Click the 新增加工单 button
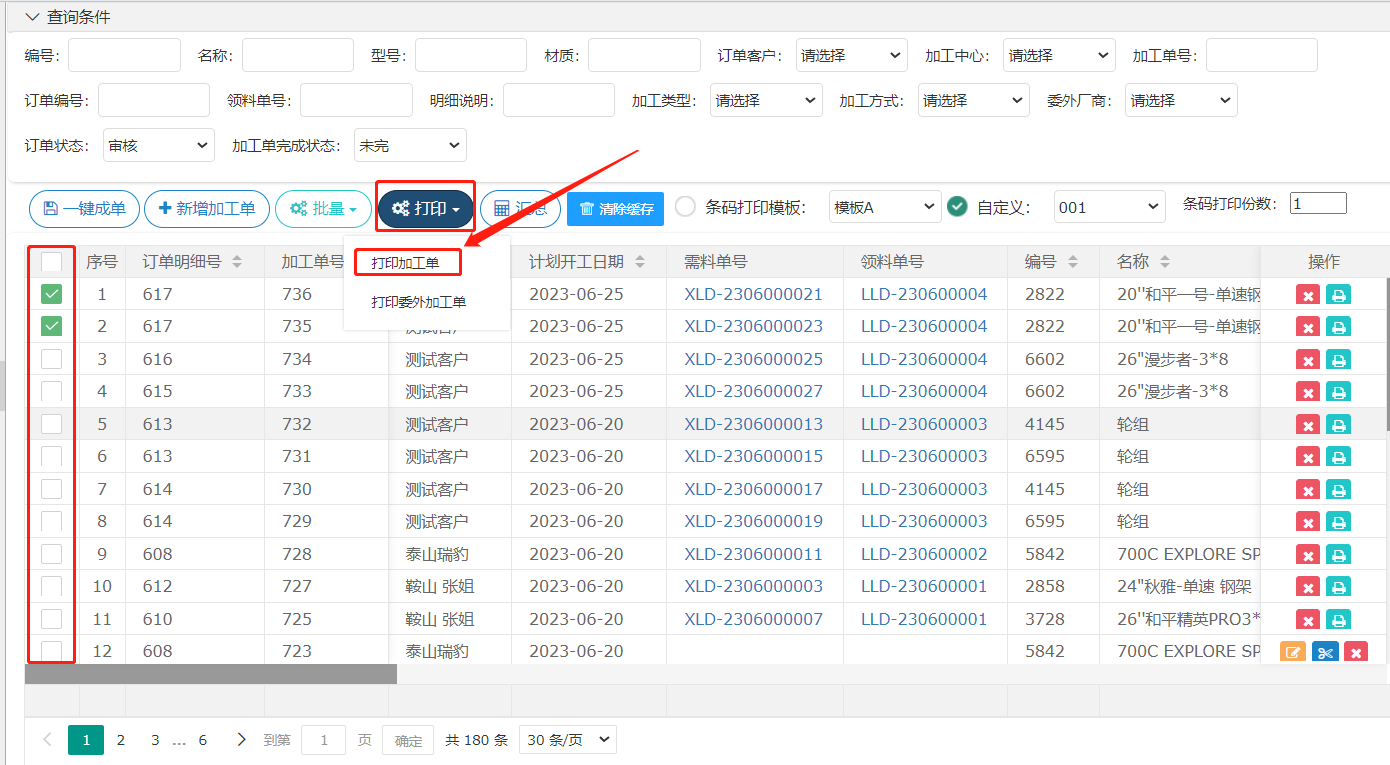Image resolution: width=1390 pixels, height=765 pixels. [207, 209]
